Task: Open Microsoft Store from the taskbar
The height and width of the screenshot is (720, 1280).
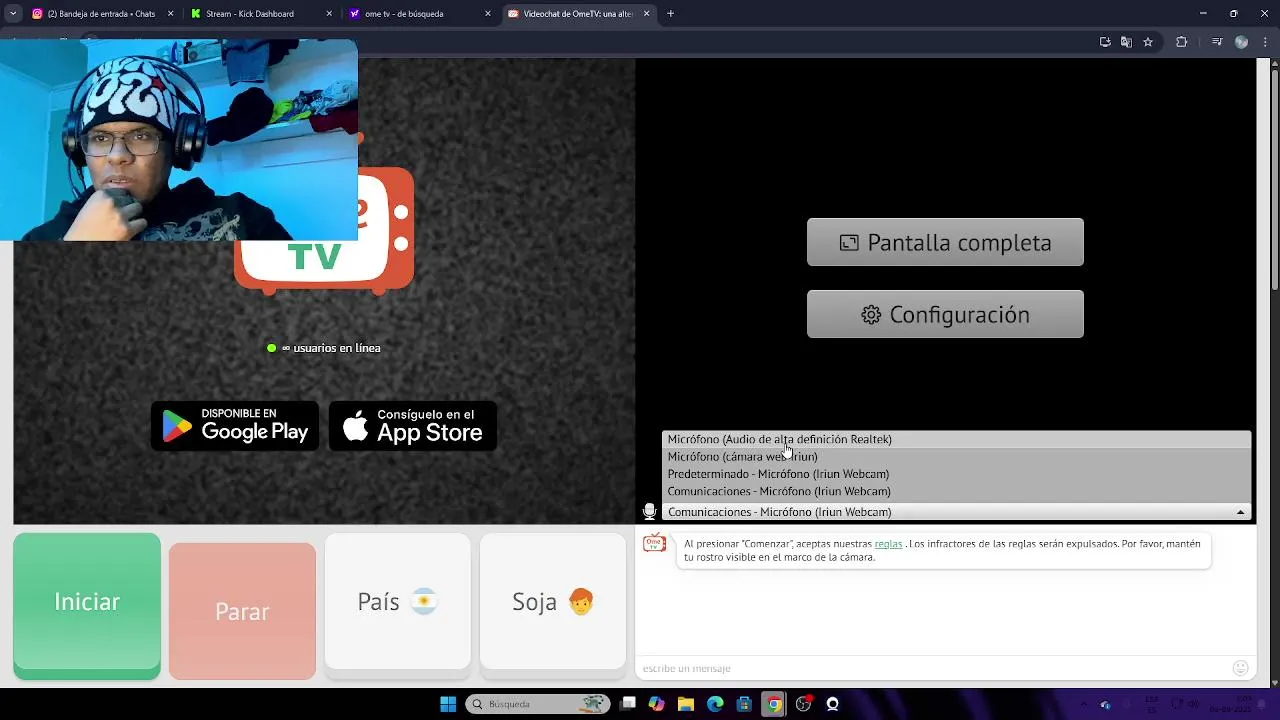Action: 745,704
